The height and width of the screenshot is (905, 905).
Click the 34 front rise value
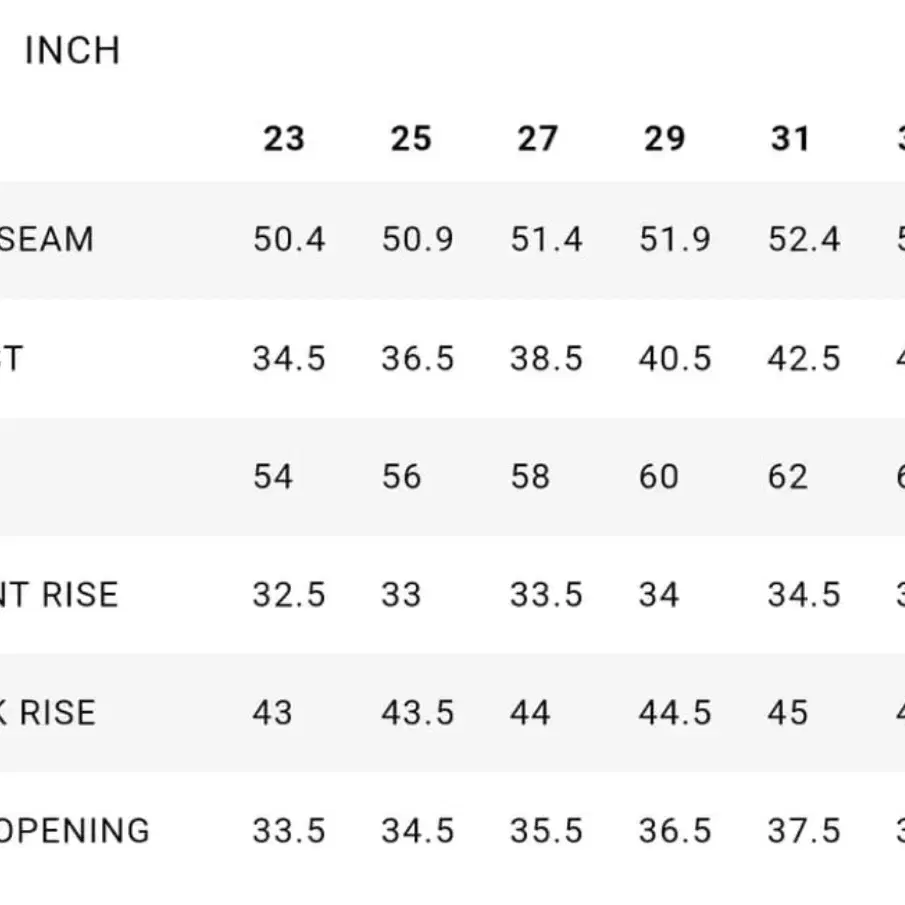tap(659, 595)
